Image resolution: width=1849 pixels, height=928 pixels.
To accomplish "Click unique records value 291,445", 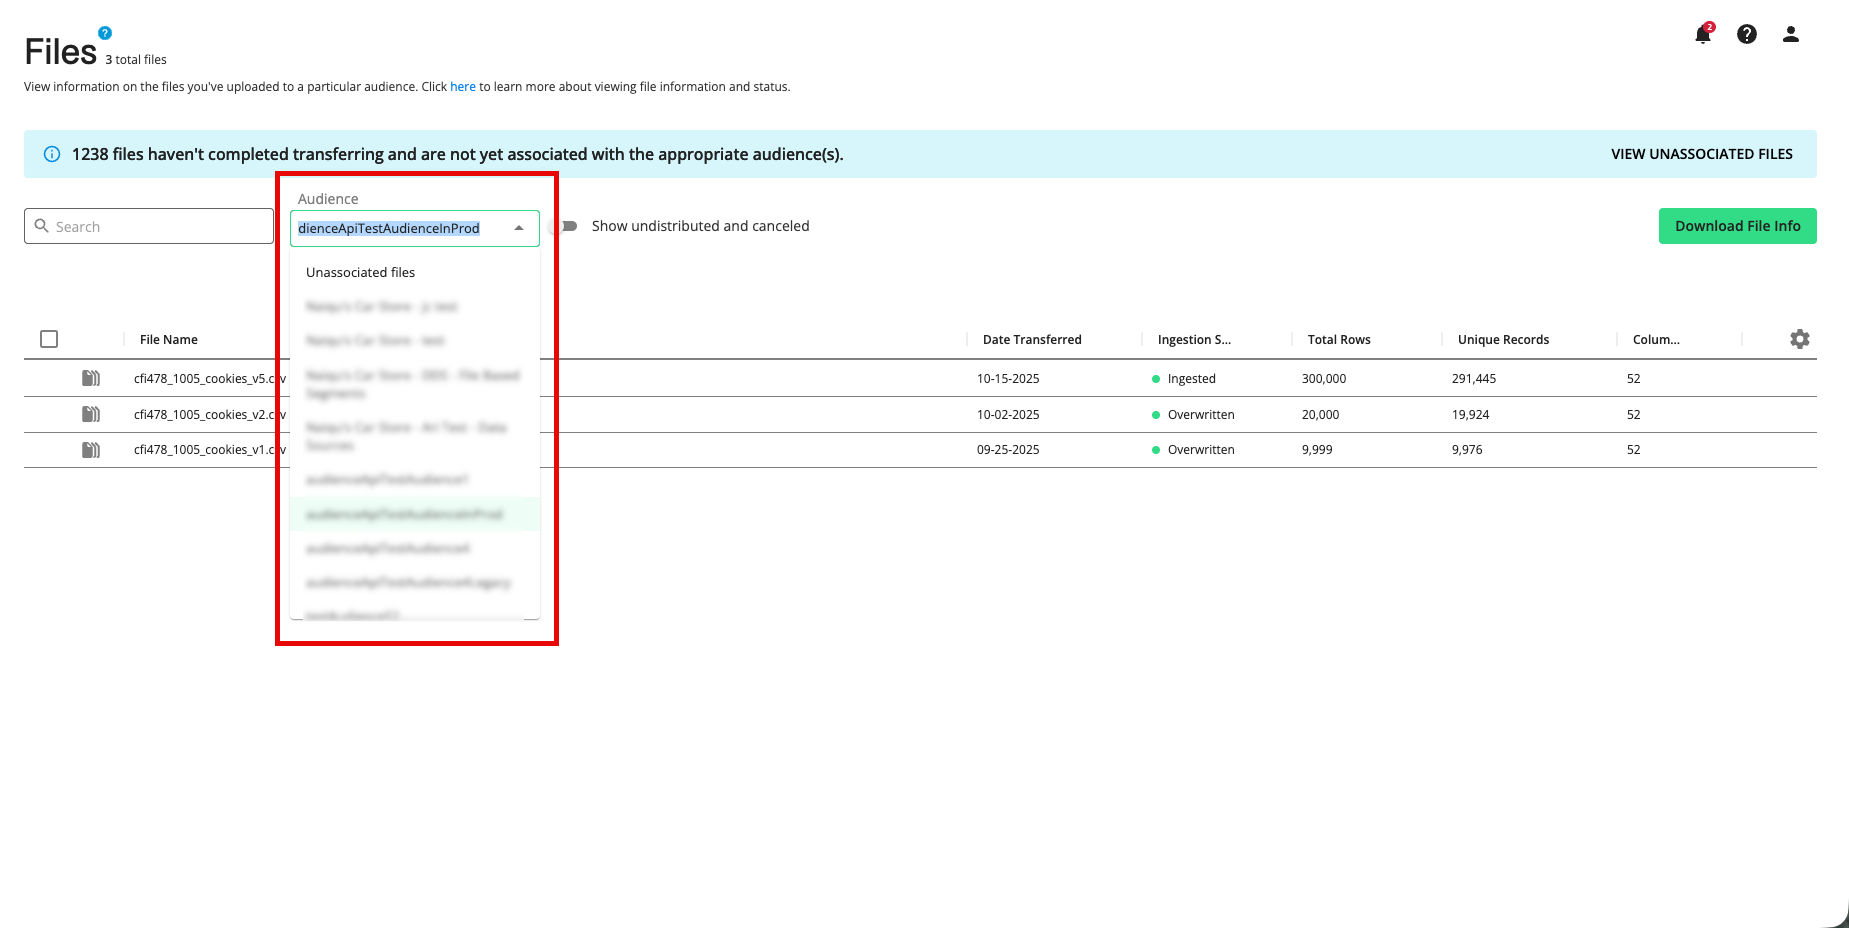I will (x=1474, y=379).
